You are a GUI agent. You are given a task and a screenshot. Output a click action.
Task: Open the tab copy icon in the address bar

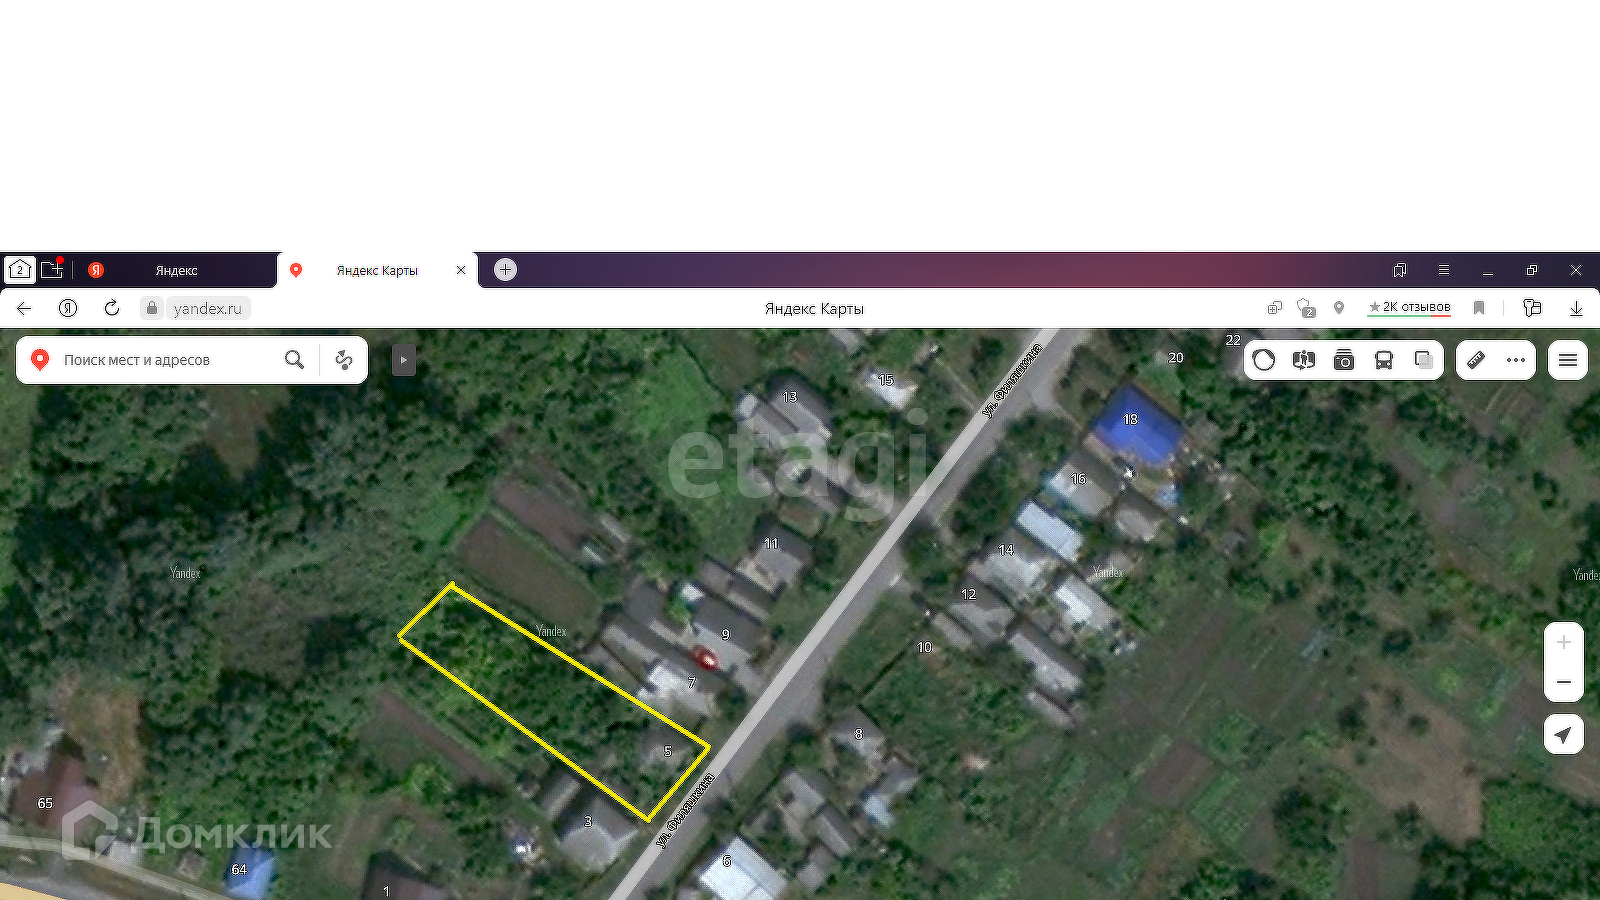point(1274,308)
